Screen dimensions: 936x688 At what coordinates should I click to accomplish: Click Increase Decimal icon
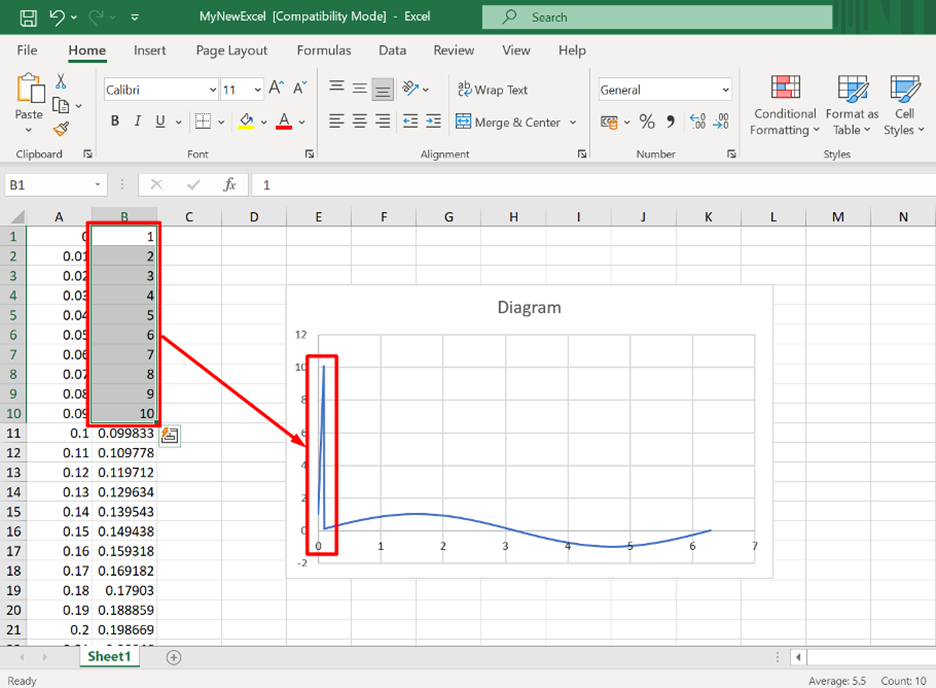(698, 121)
